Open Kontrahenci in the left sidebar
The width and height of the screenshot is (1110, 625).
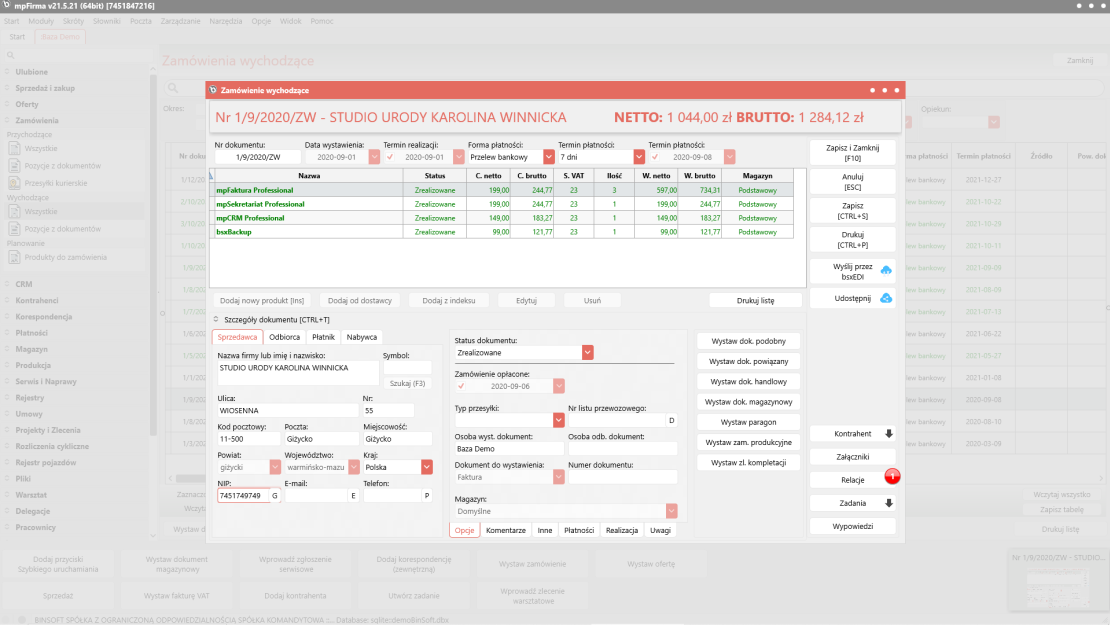tap(37, 301)
